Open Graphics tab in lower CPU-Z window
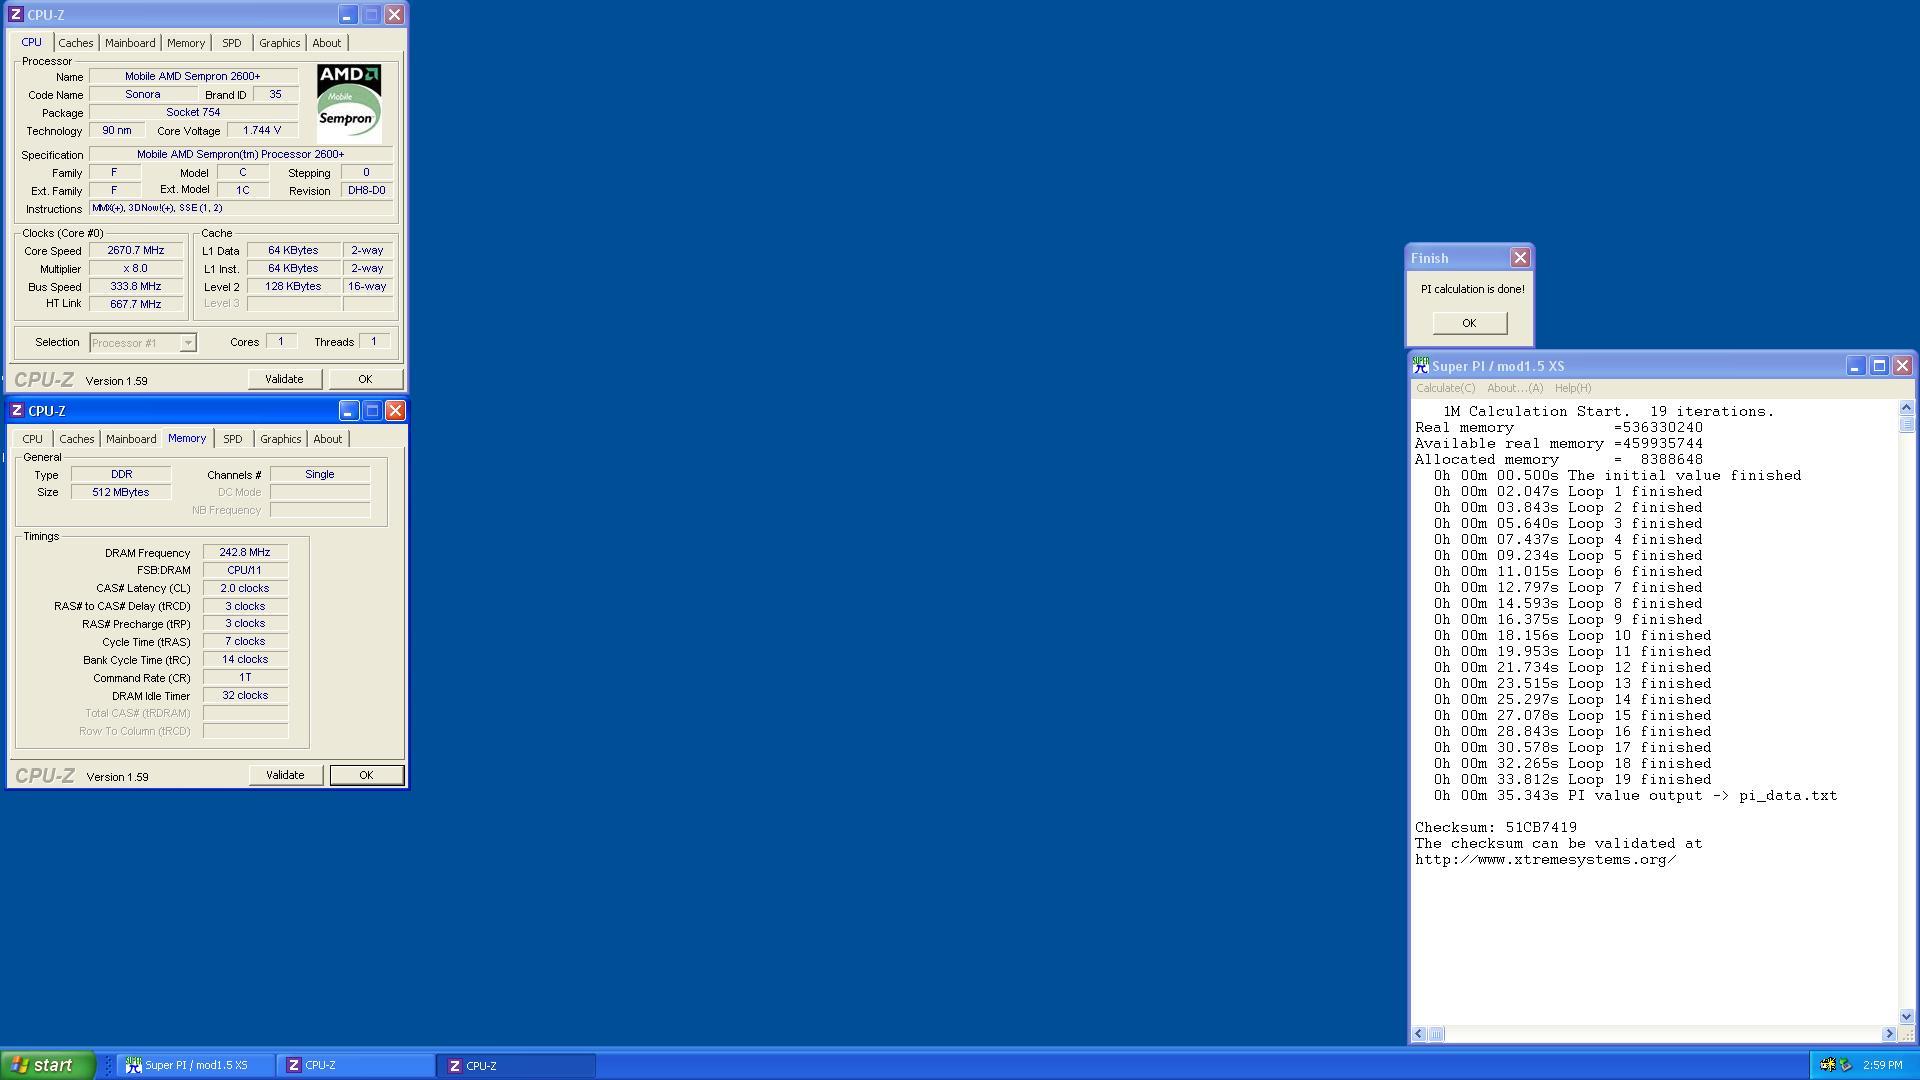Screen dimensions: 1920x1080 click(280, 439)
